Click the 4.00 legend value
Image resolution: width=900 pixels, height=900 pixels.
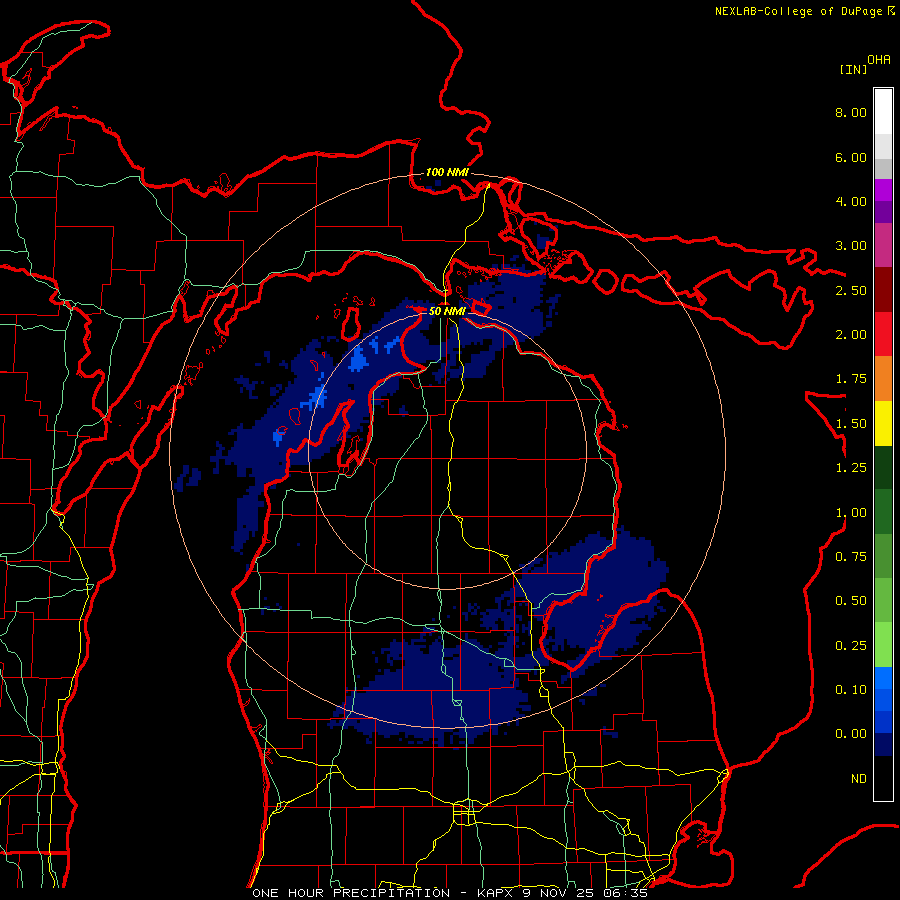(x=851, y=201)
